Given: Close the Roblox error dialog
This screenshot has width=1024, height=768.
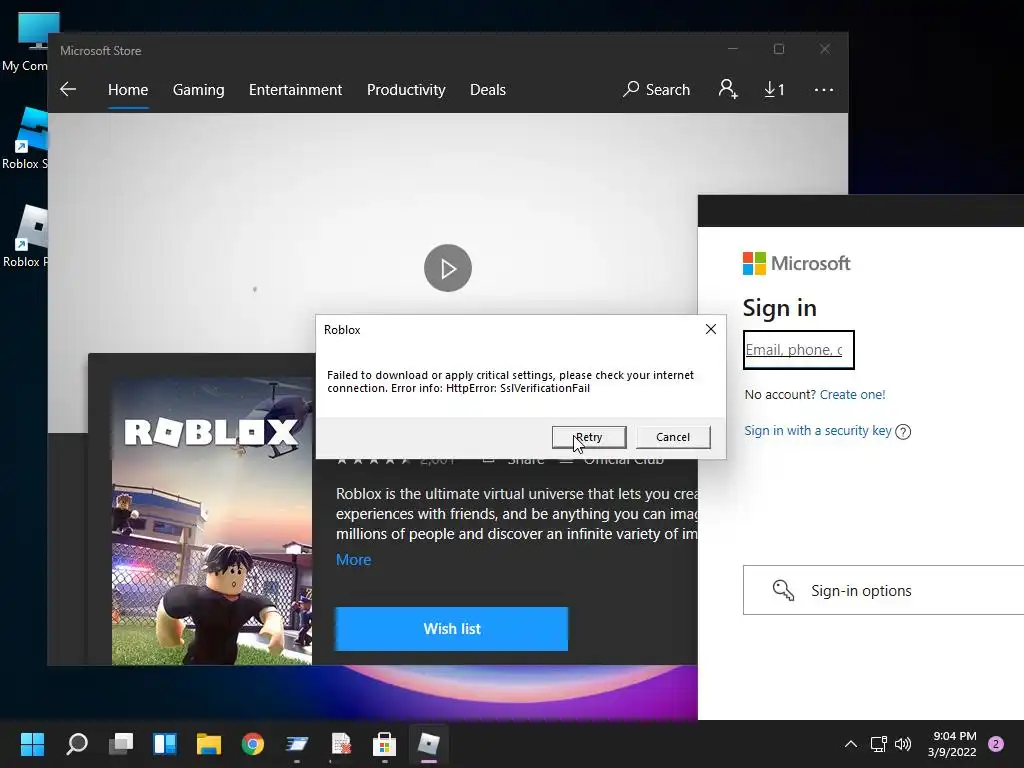Looking at the screenshot, I should 711,329.
